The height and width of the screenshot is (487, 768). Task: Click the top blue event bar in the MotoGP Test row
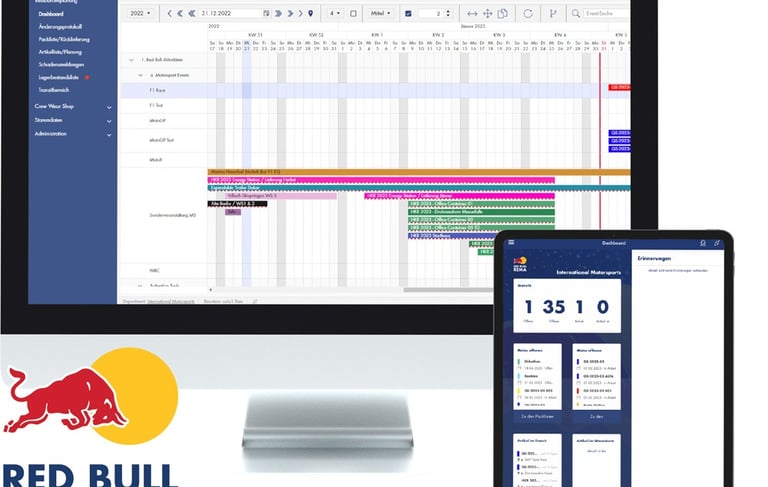[x=619, y=133]
